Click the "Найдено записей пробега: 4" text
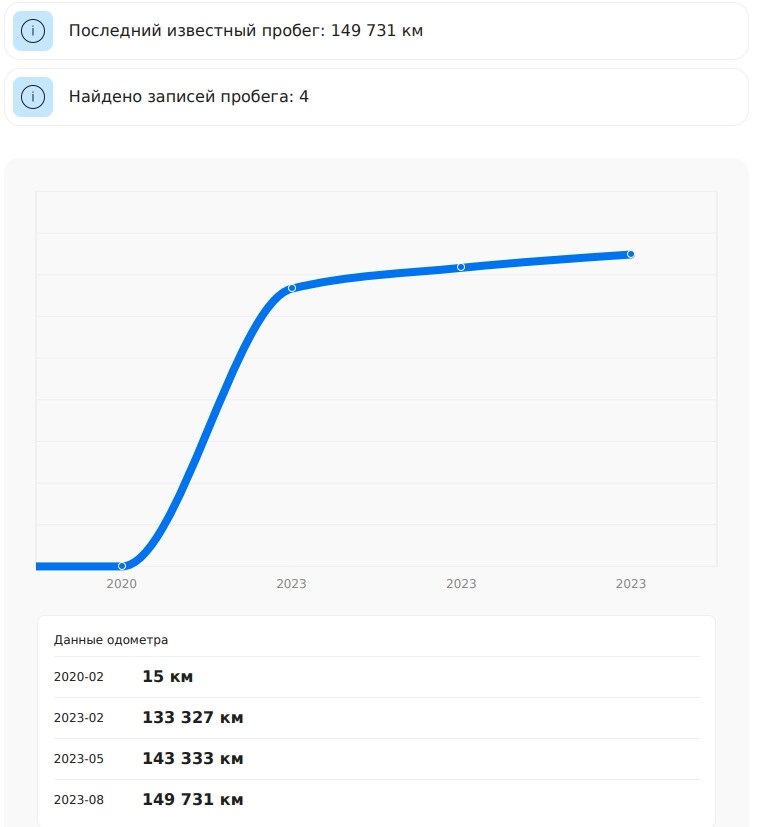Screen dimensions: 764x827 coord(188,97)
